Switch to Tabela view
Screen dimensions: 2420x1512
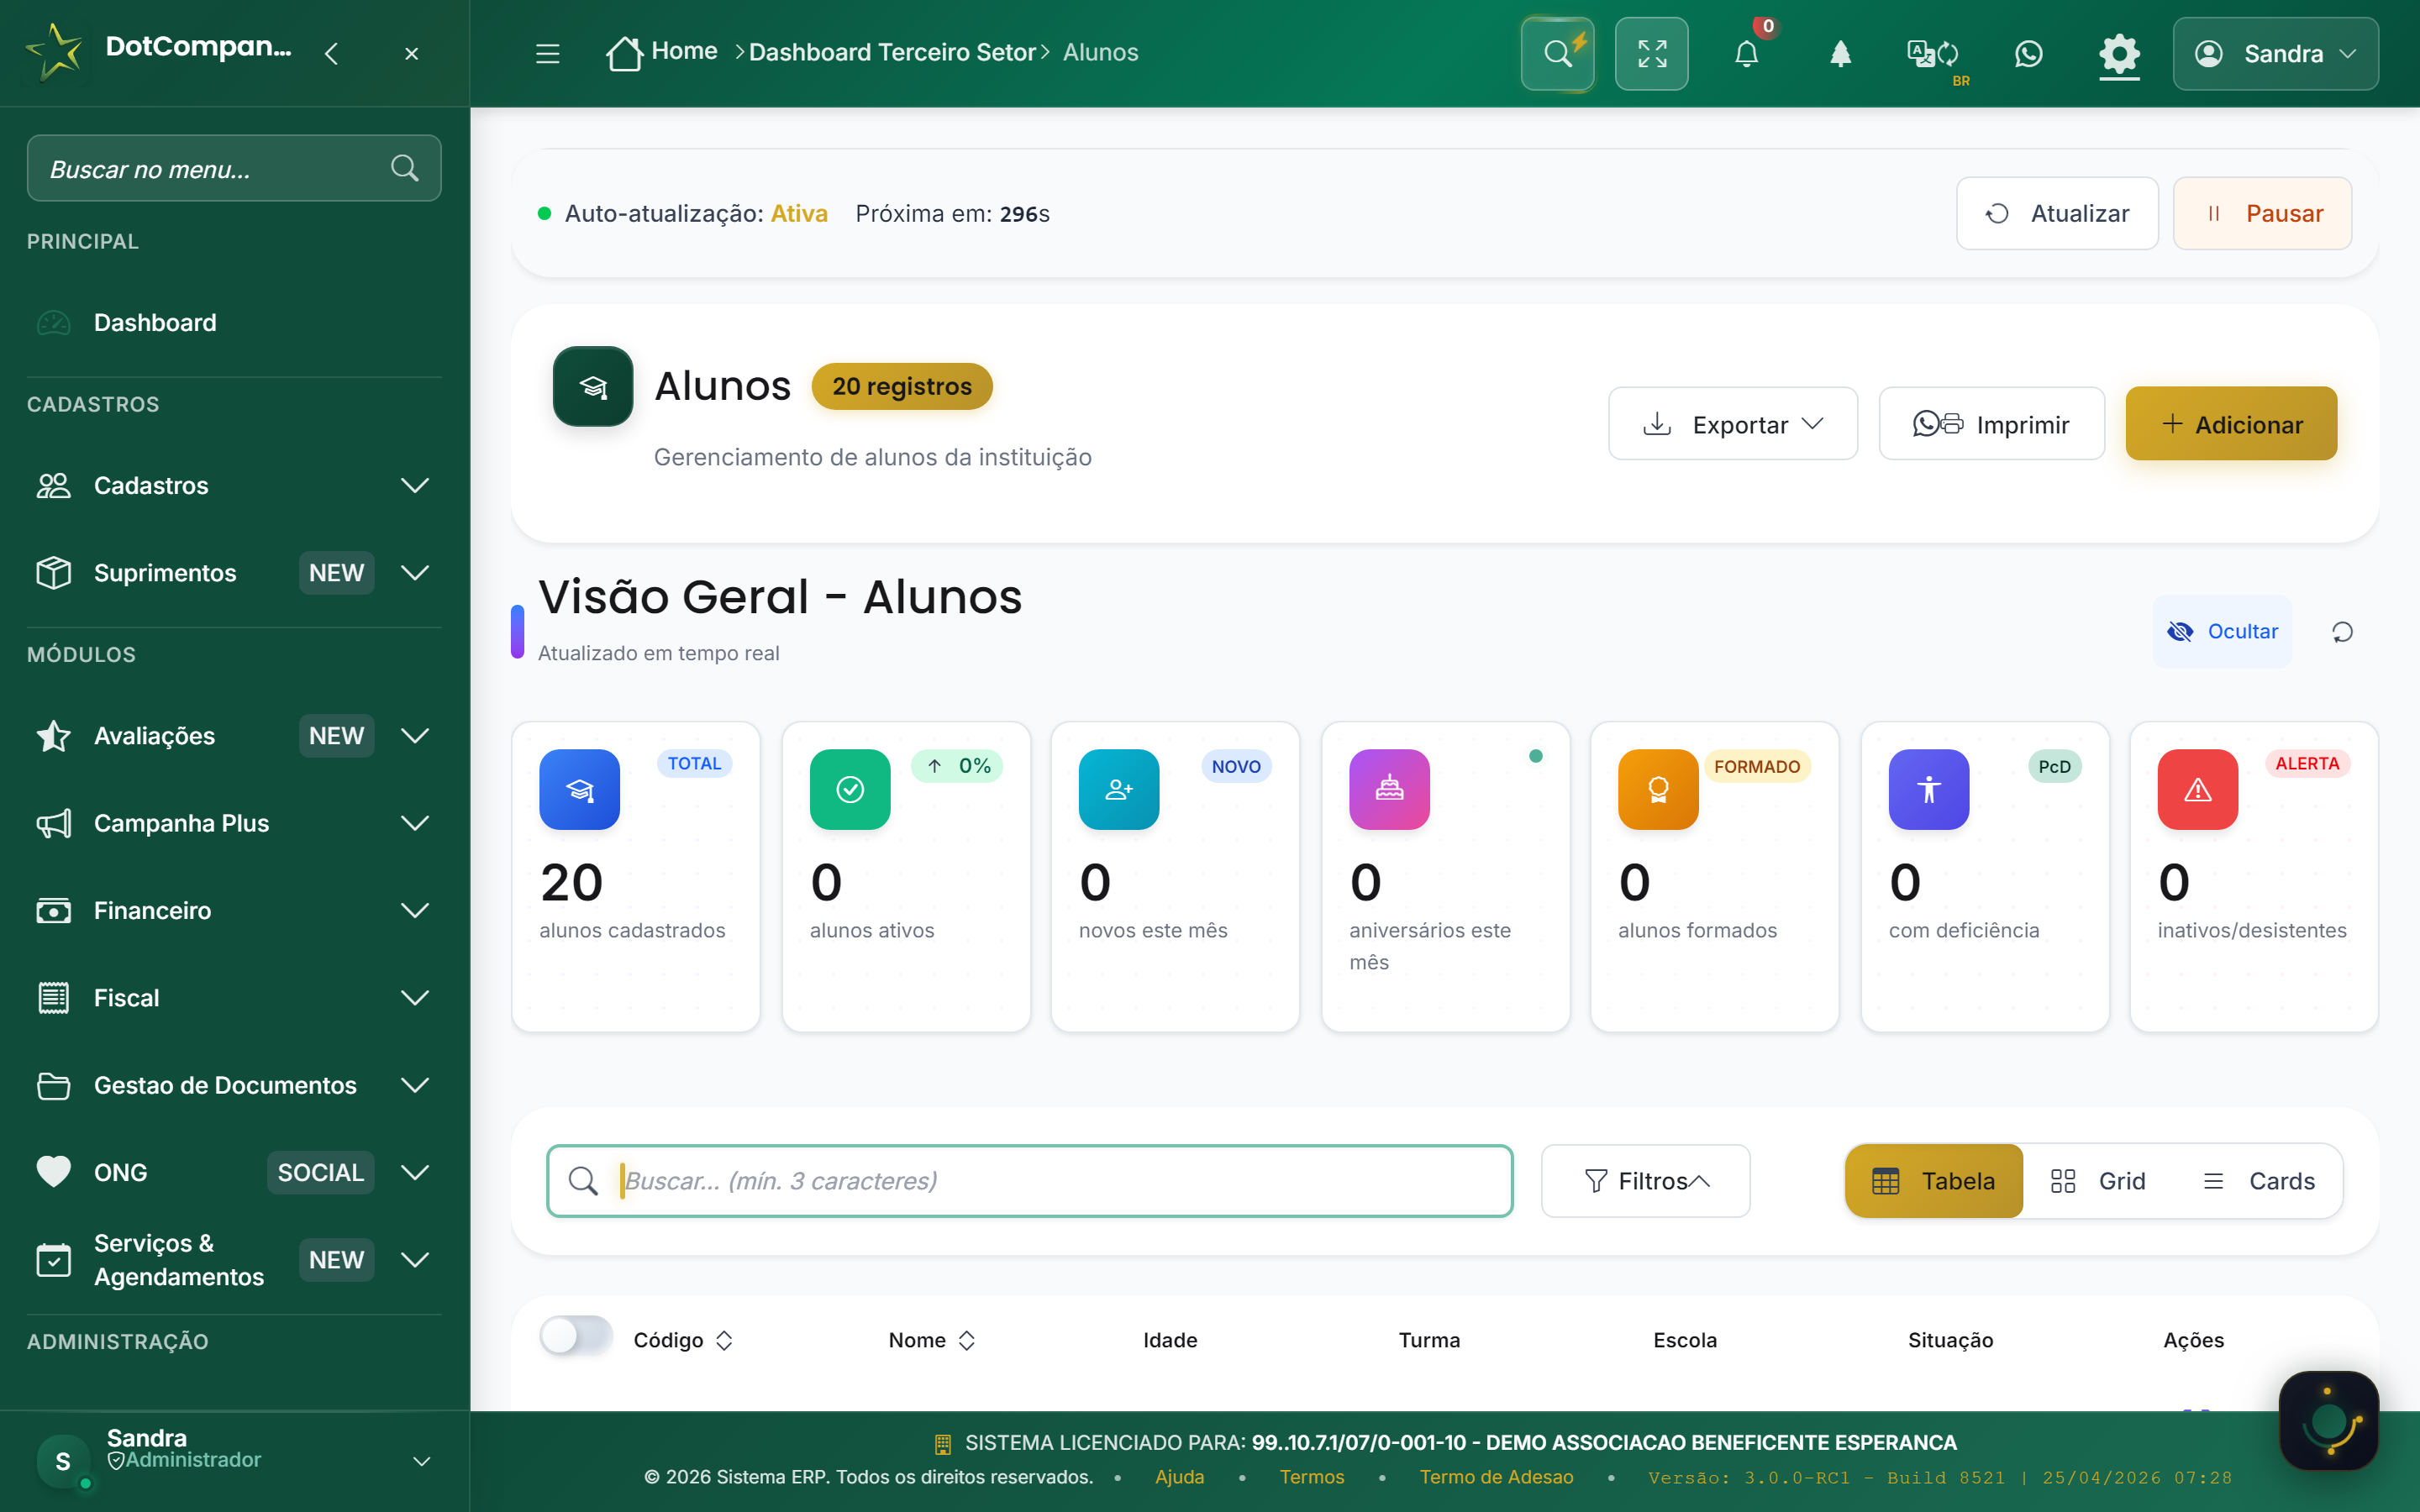coord(1933,1181)
